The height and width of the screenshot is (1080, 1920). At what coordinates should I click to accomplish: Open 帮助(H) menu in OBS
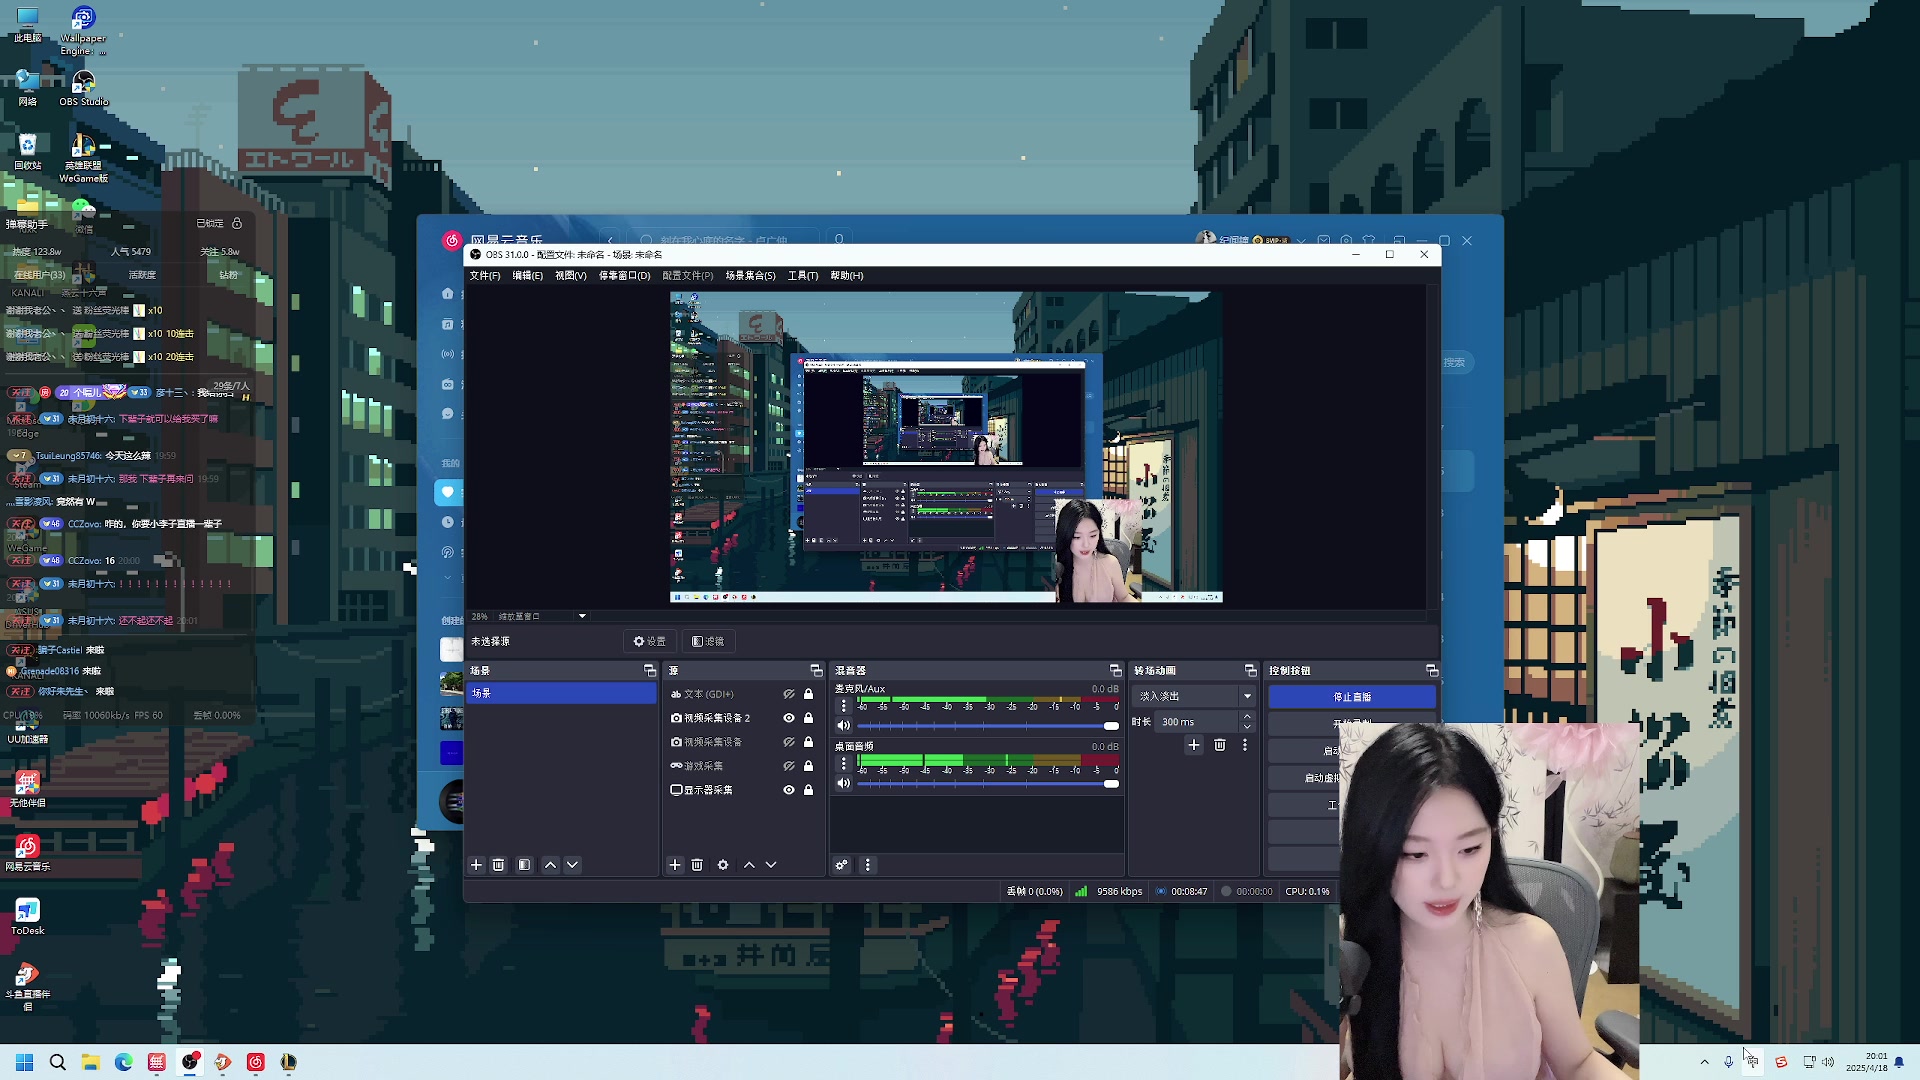click(x=847, y=276)
